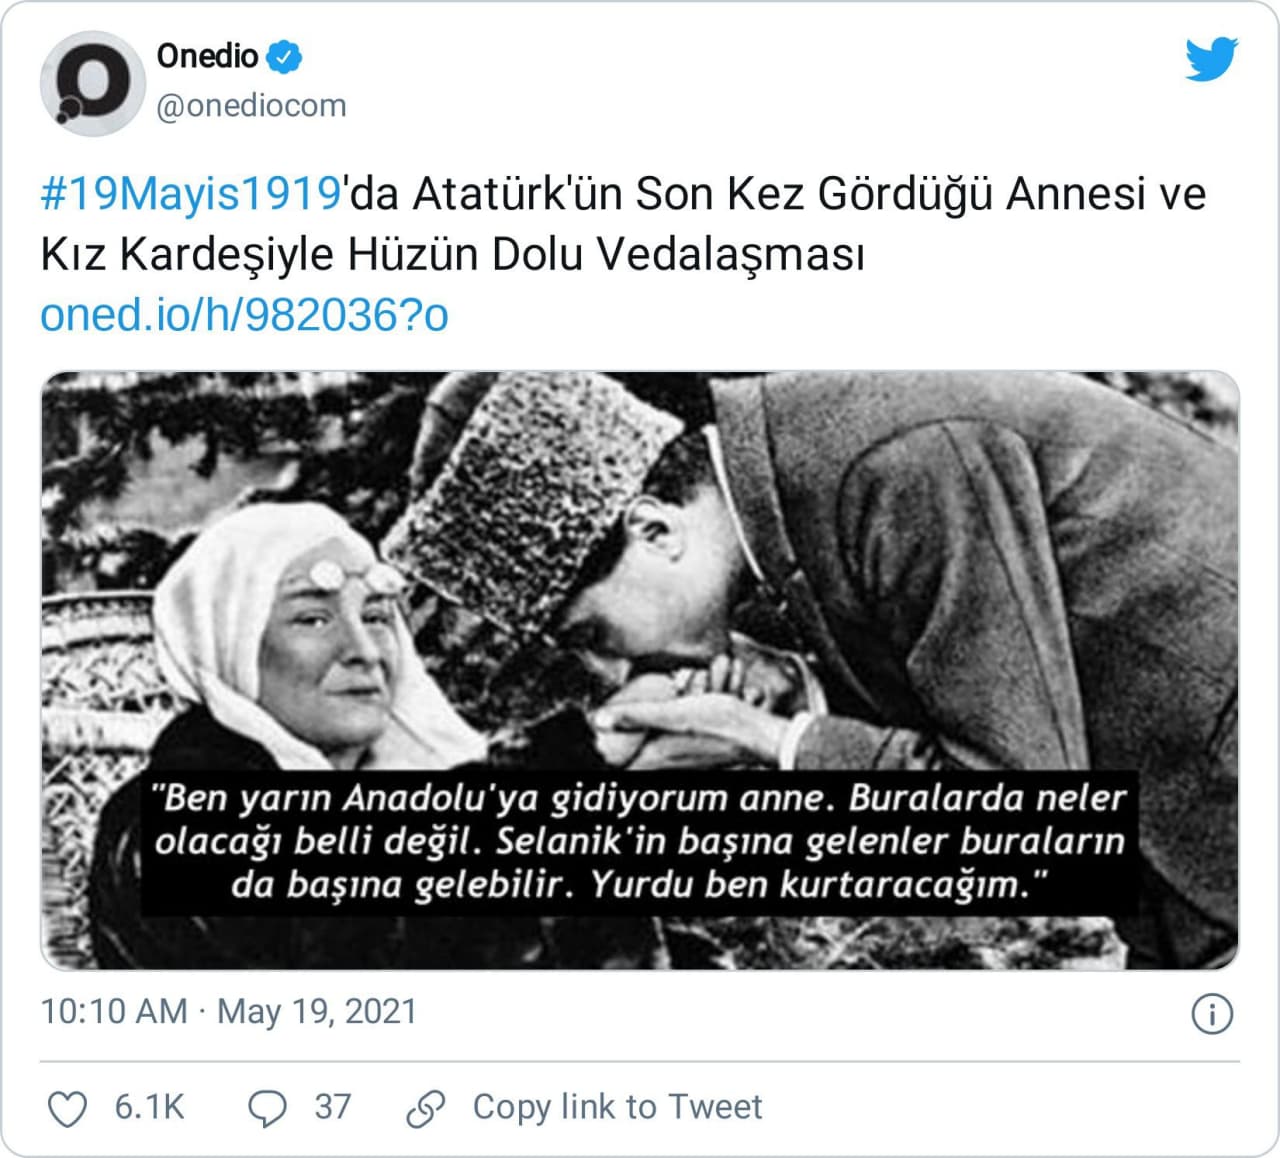Viewport: 1280px width, 1158px height.
Task: Visit the @onediocom handle
Action: pos(251,105)
